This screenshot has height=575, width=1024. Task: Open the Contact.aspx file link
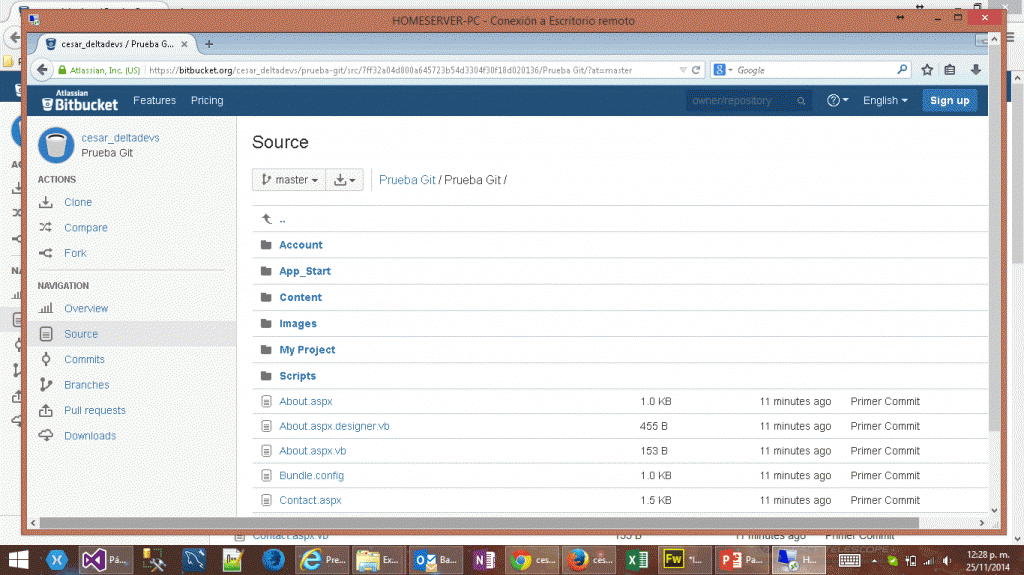[x=310, y=501]
